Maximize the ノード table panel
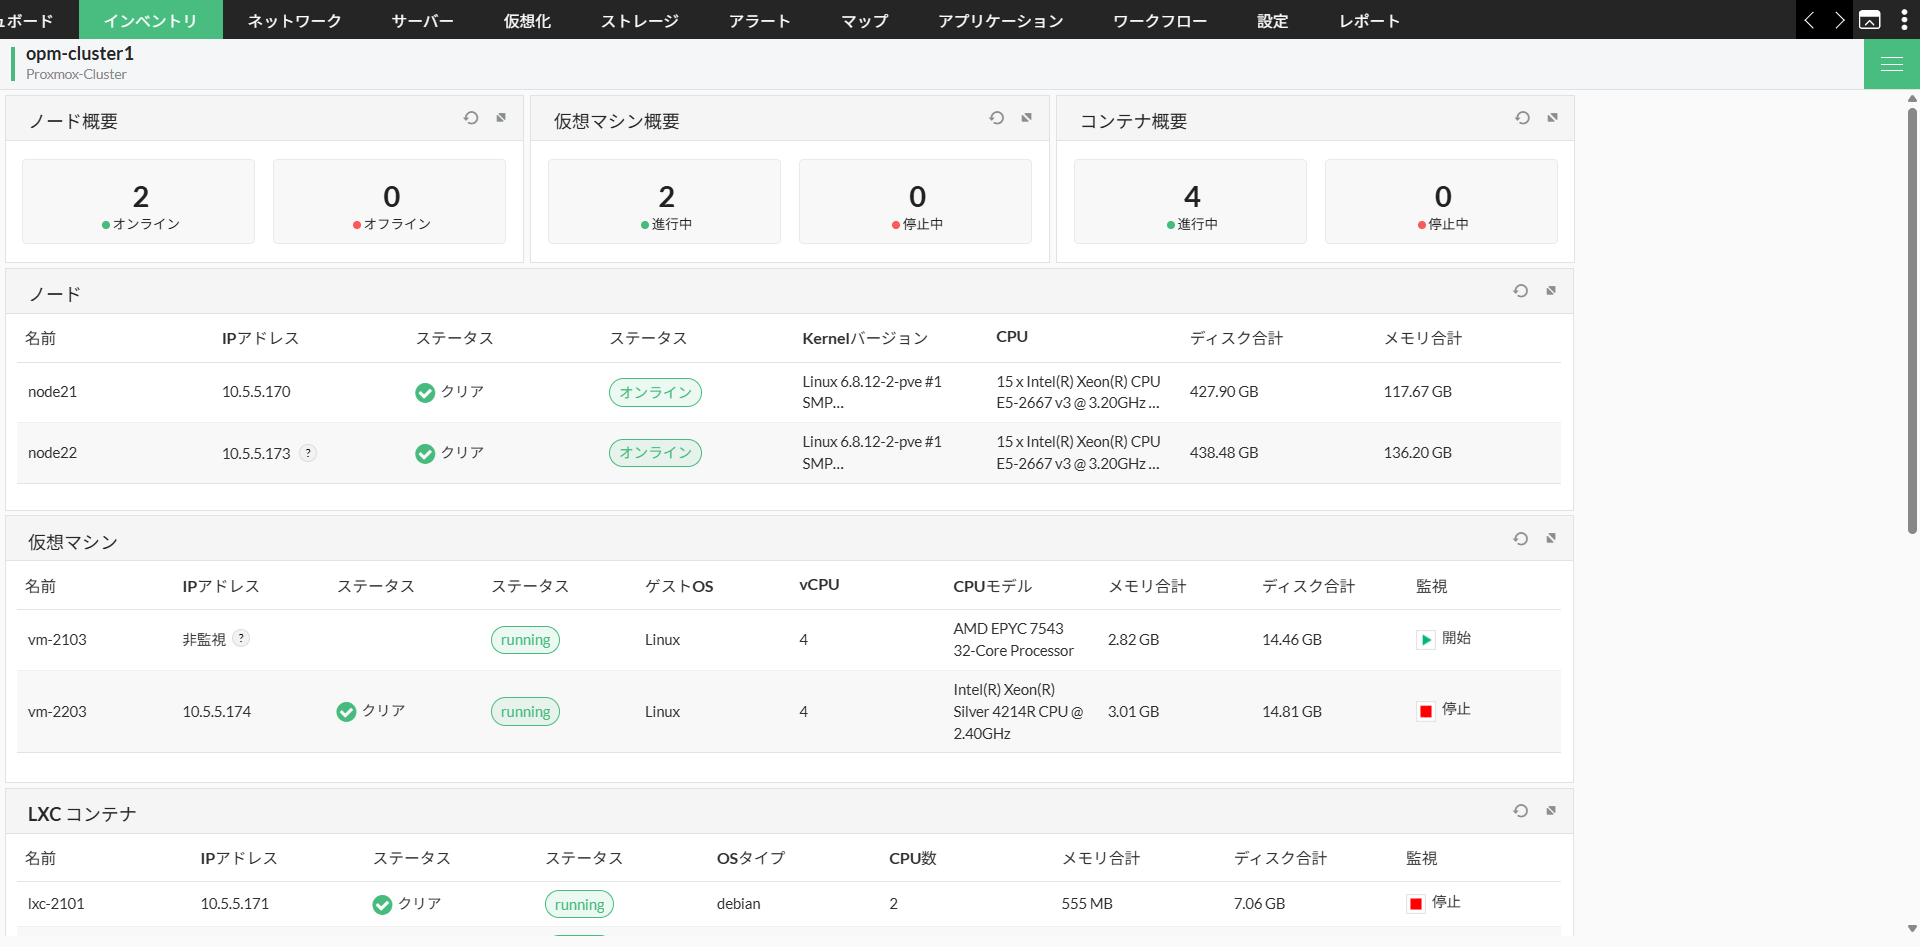1920x947 pixels. pos(1551,291)
